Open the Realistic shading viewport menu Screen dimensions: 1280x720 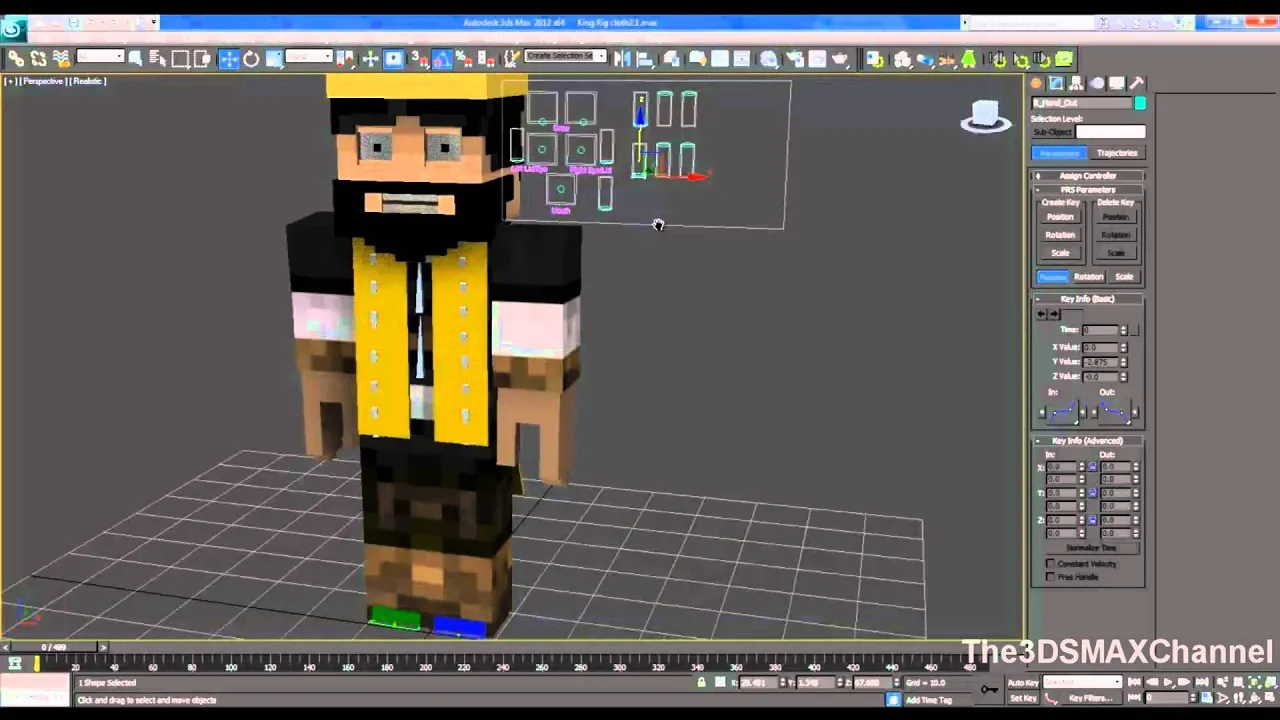[88, 81]
